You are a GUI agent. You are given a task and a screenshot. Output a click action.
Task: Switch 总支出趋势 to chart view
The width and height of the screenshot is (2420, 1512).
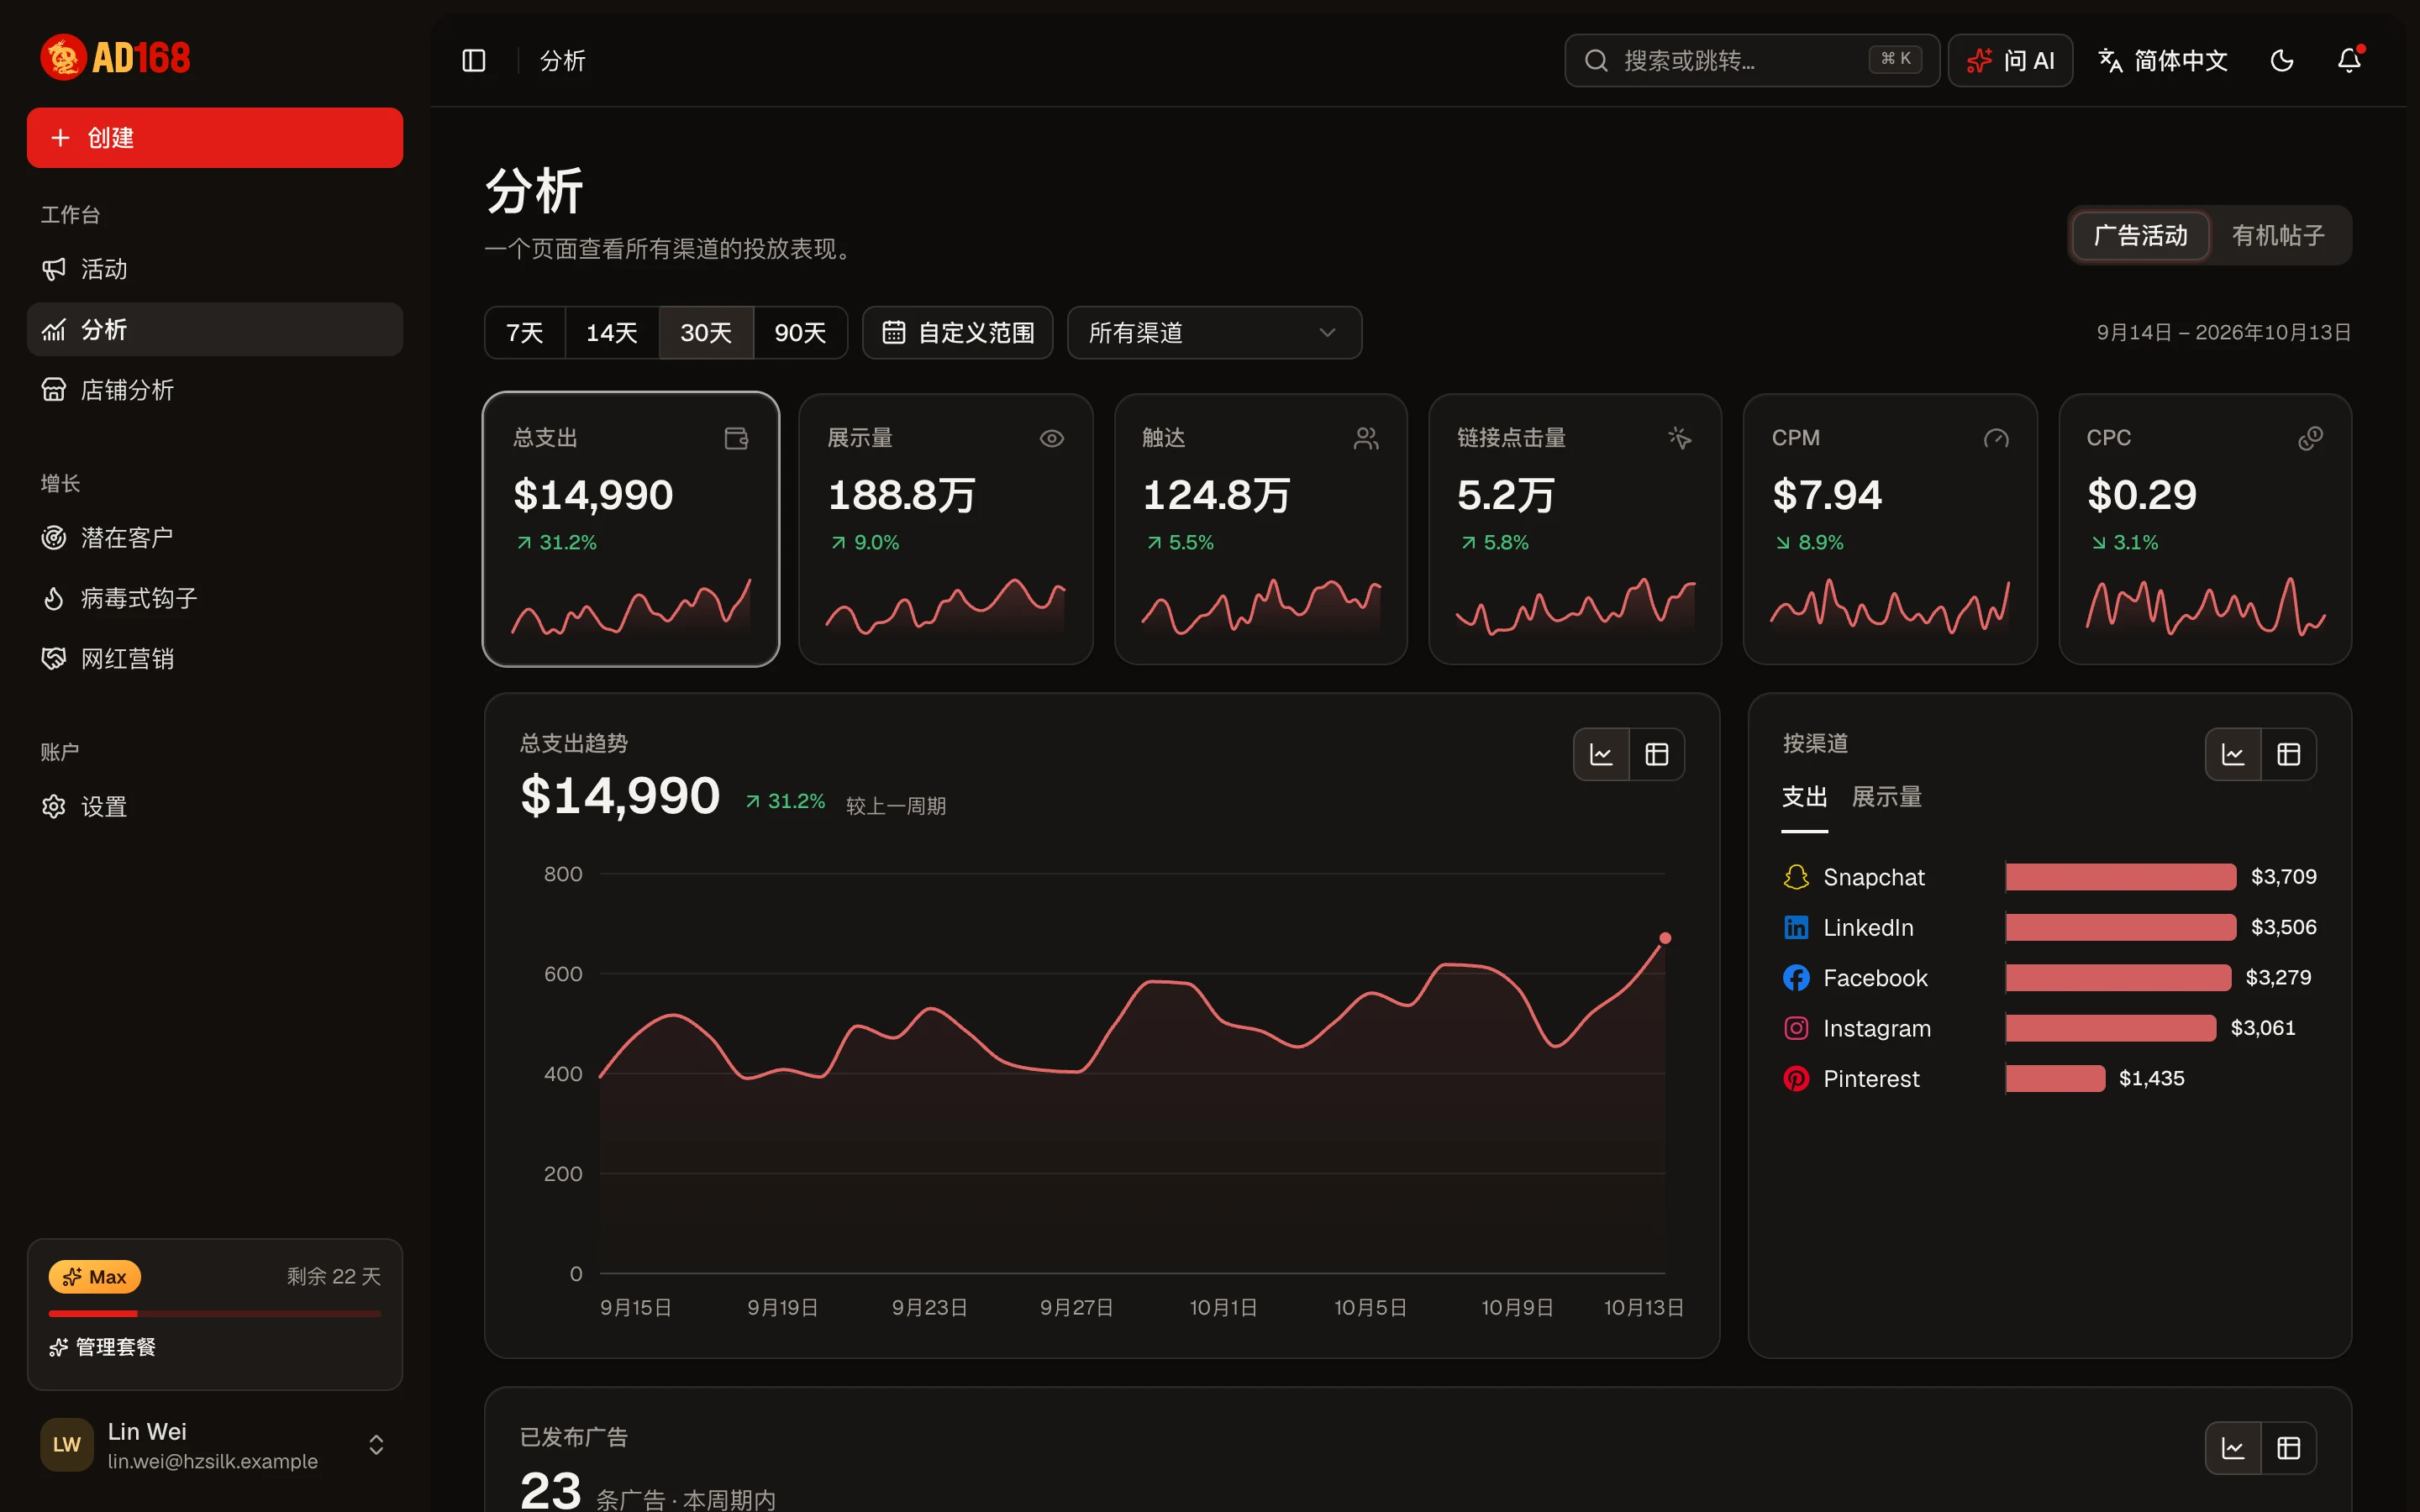pos(1601,754)
